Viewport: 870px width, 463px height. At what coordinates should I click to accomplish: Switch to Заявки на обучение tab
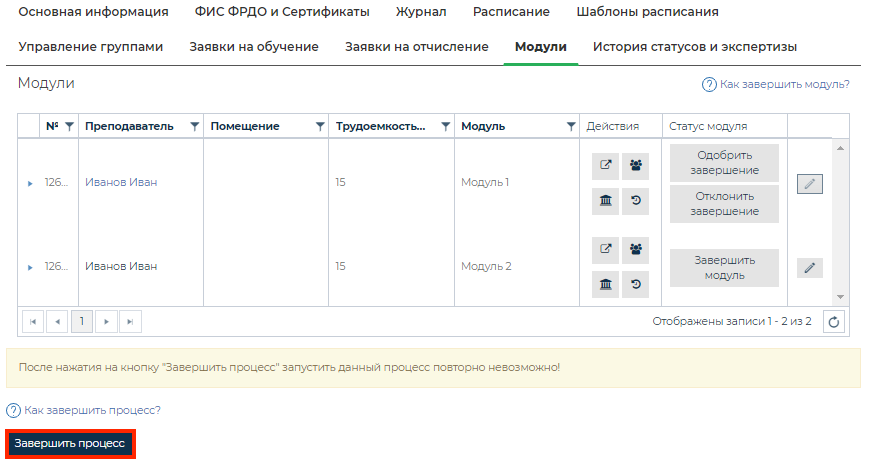254,47
